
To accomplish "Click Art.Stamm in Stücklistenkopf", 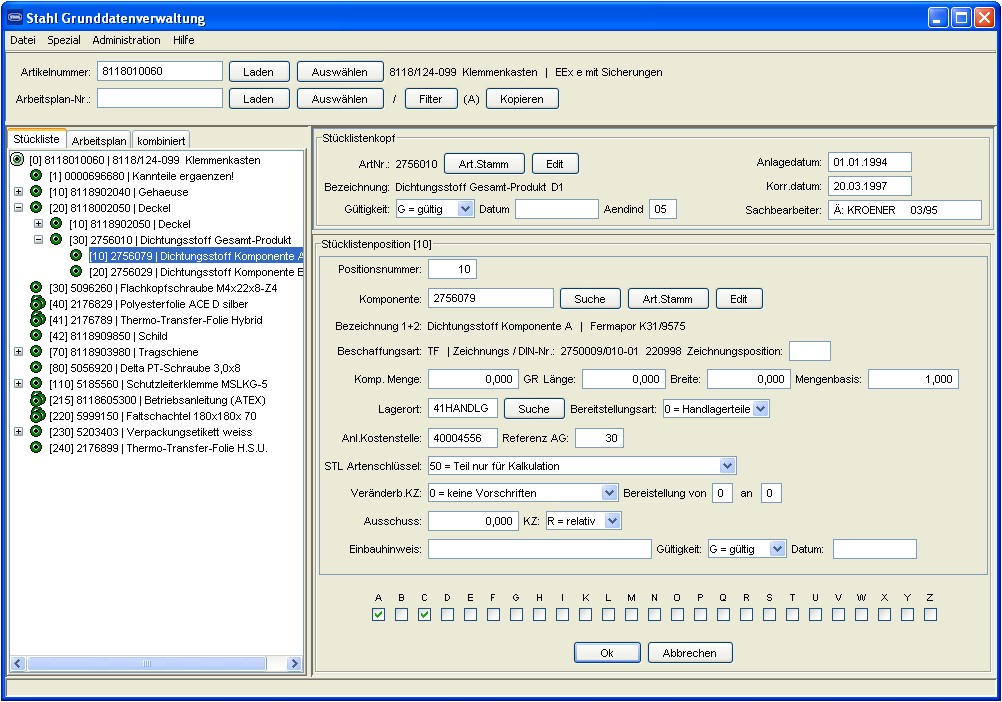I will tap(484, 164).
